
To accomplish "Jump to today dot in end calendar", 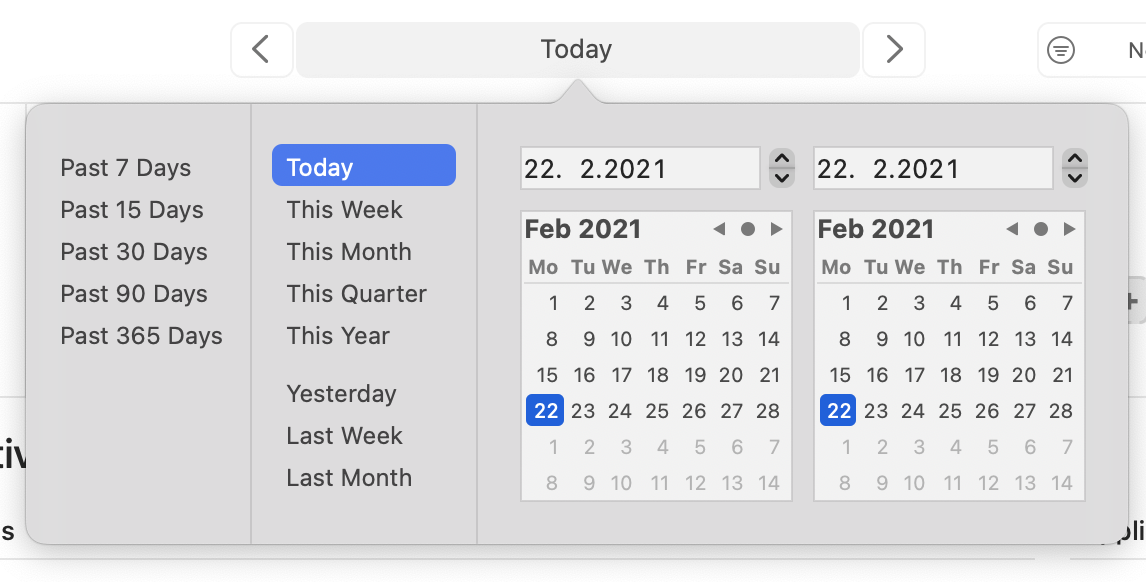I will click(x=1041, y=230).
